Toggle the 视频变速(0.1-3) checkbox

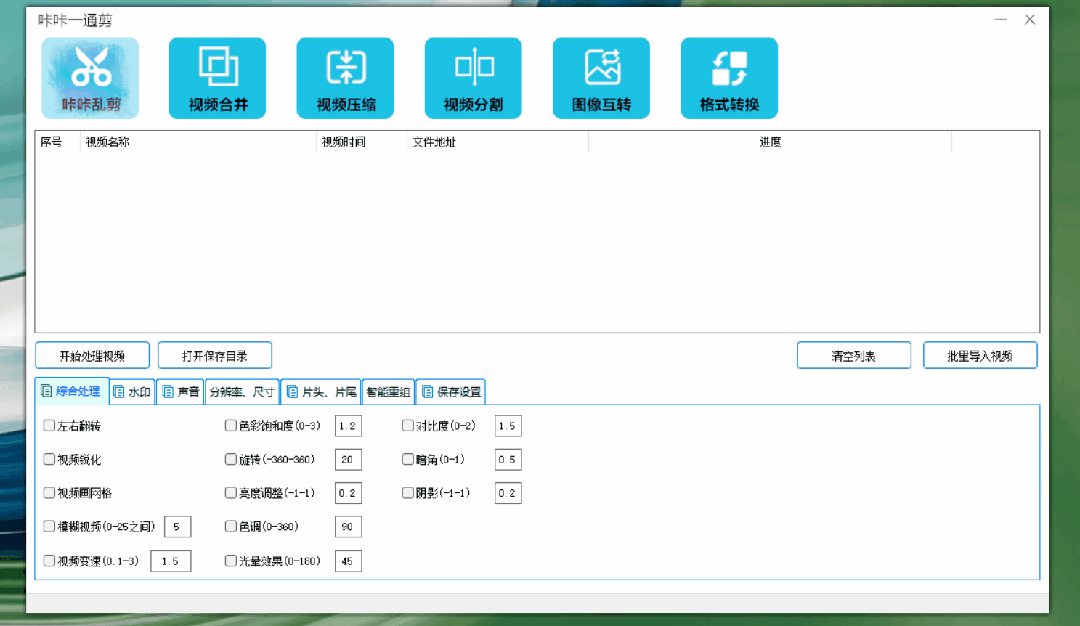(49, 561)
